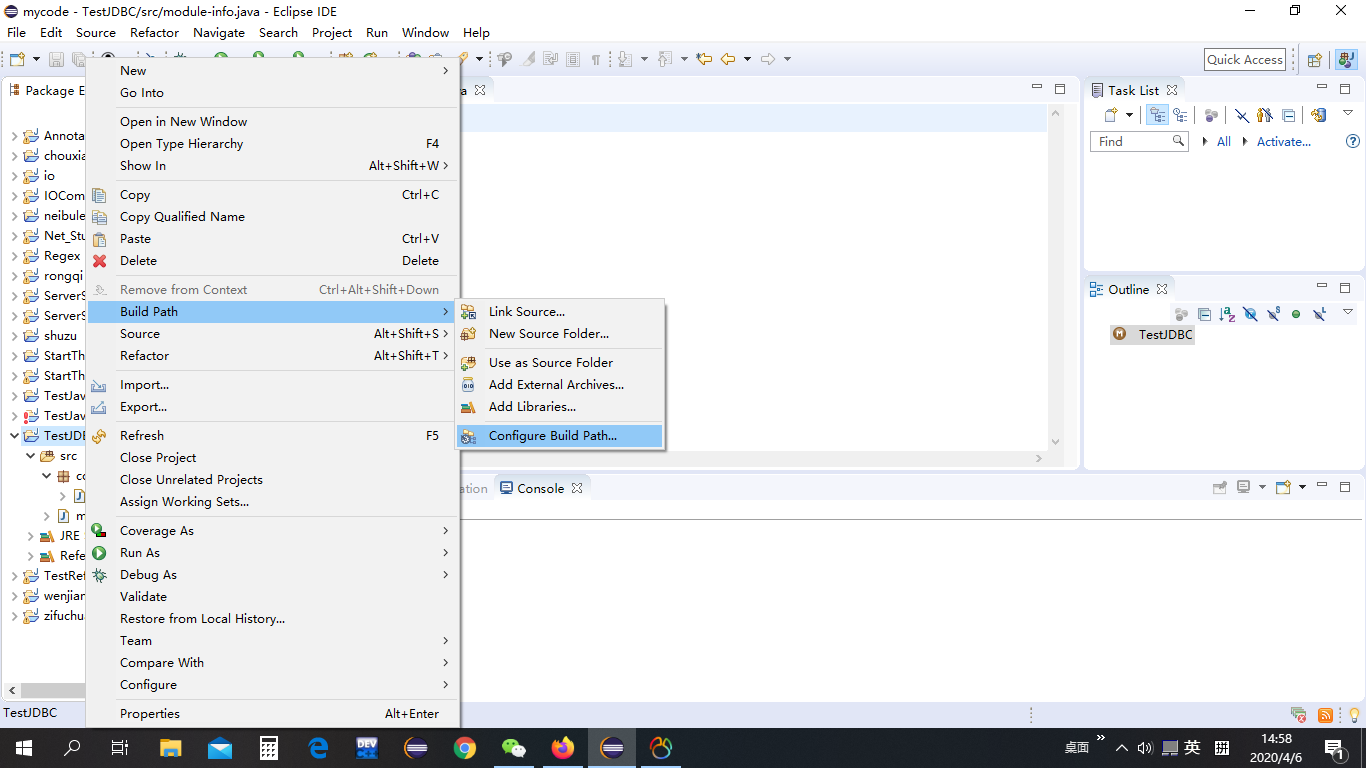
Task: Collapse the src folder tree node
Action: click(x=31, y=456)
